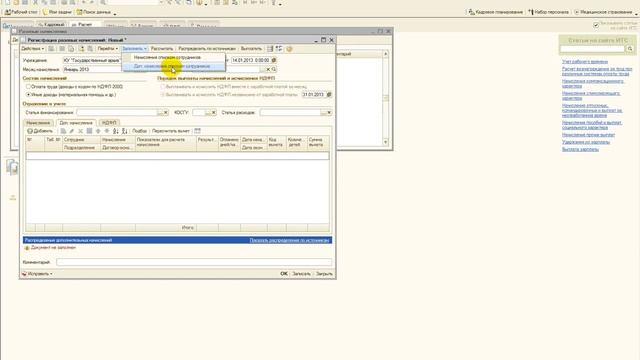Image resolution: width=640 pixels, height=360 pixels.
Task: Open the Перейти dropdown menu
Action: tap(107, 49)
